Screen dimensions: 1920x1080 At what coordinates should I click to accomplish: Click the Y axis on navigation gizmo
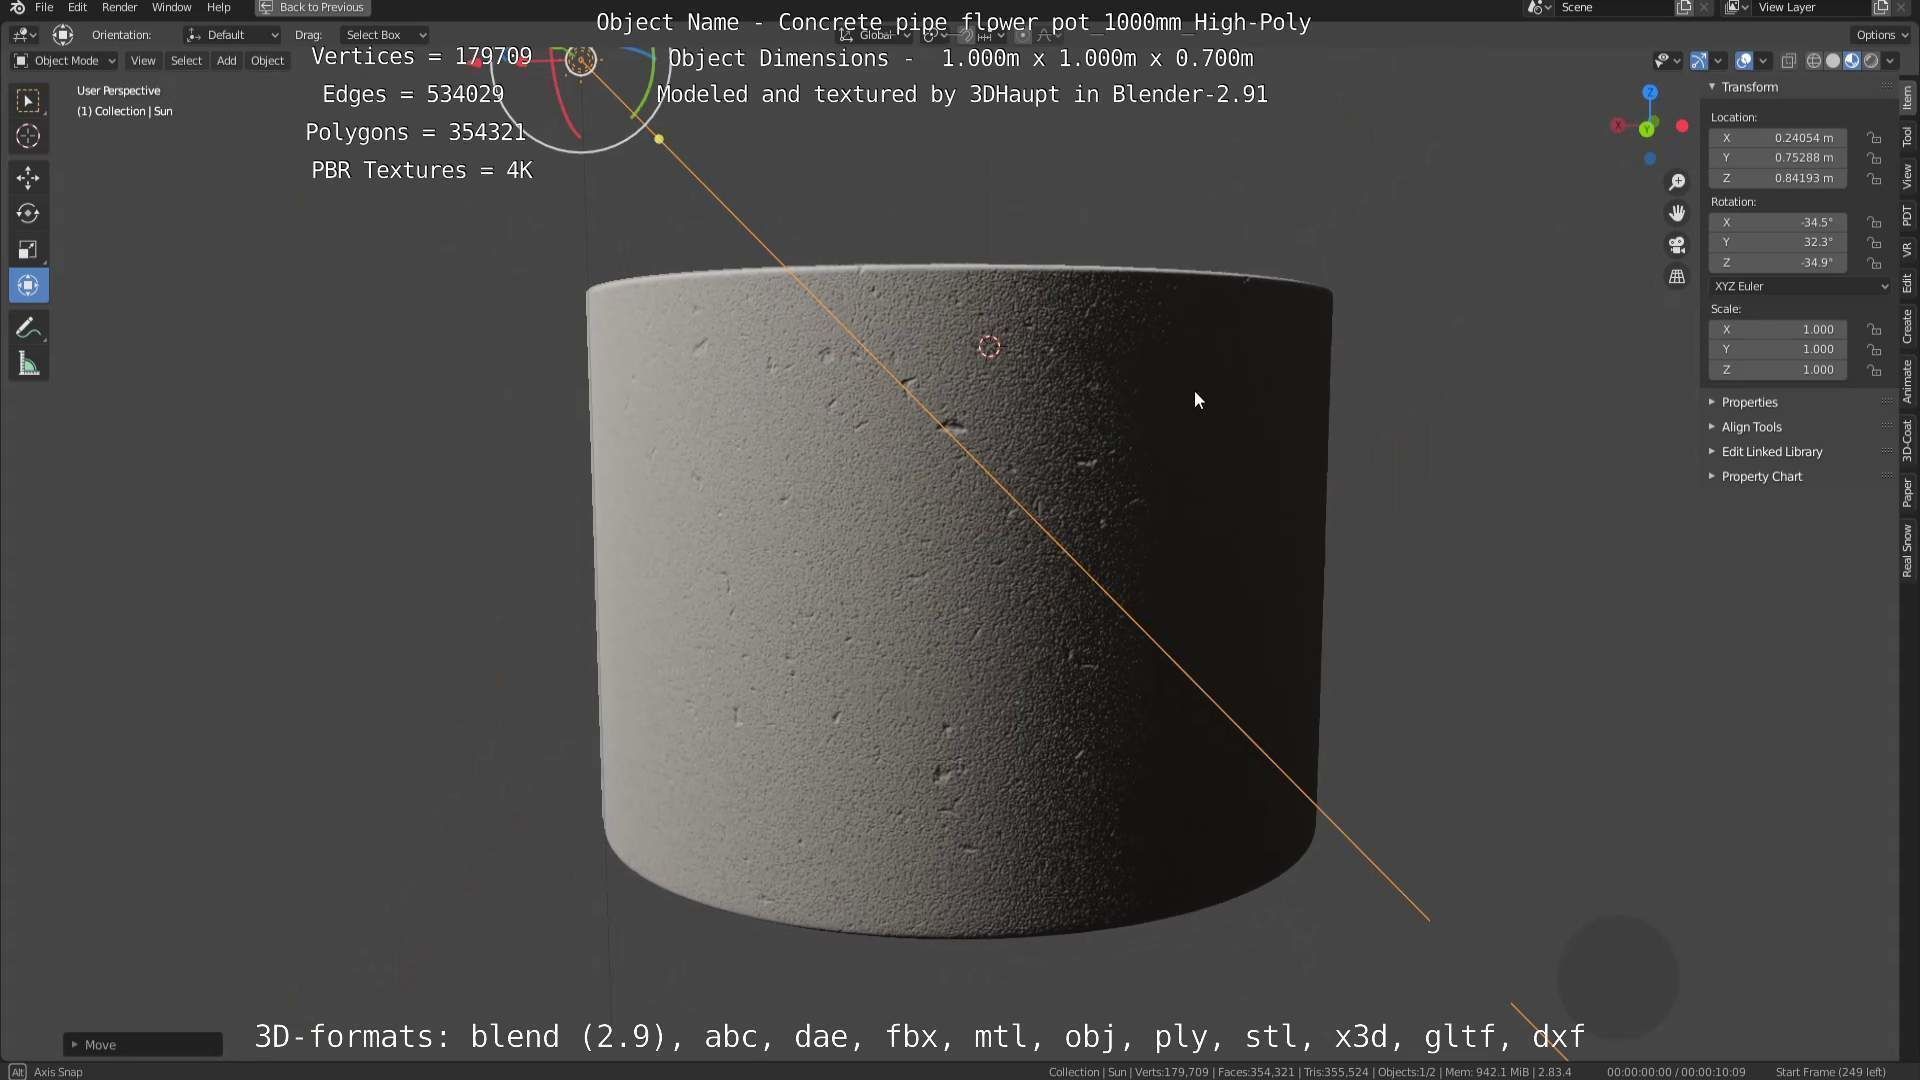(x=1647, y=129)
